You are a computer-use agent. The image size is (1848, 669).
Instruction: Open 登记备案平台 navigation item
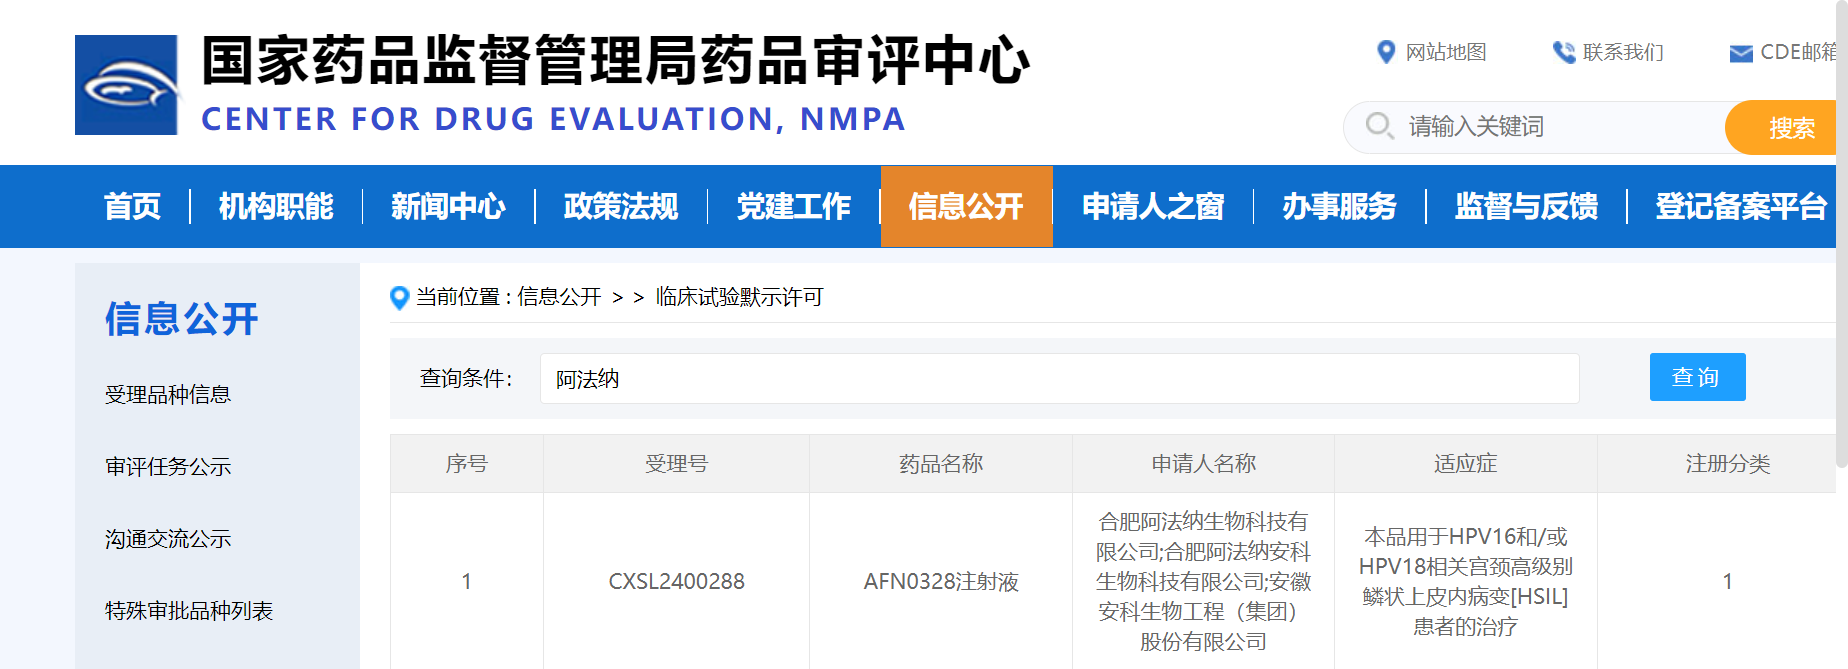[1740, 207]
